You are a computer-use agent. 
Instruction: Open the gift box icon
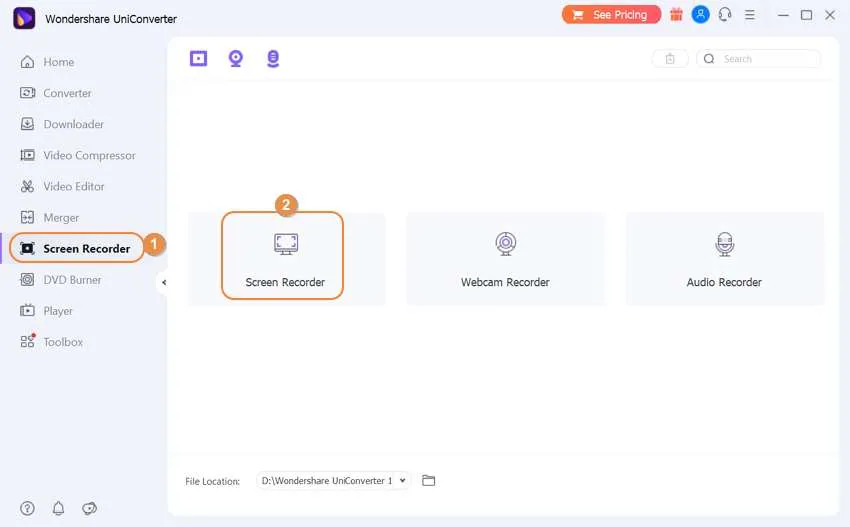(676, 15)
